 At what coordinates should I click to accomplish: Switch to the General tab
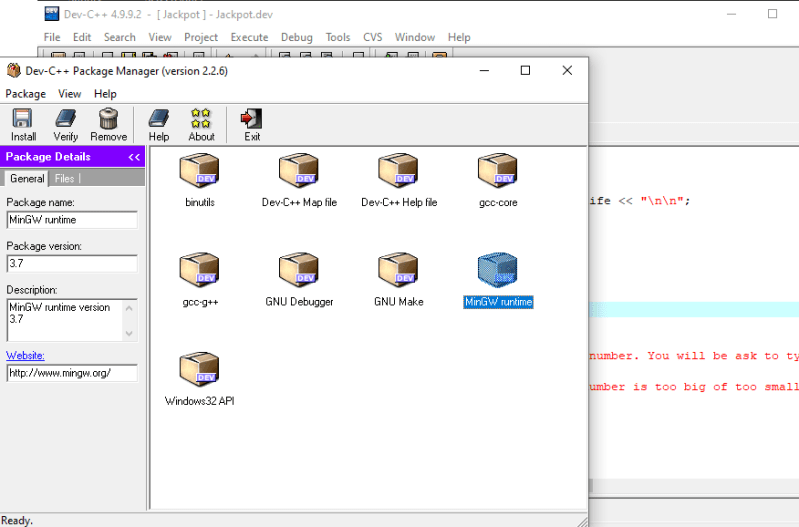coord(27,178)
